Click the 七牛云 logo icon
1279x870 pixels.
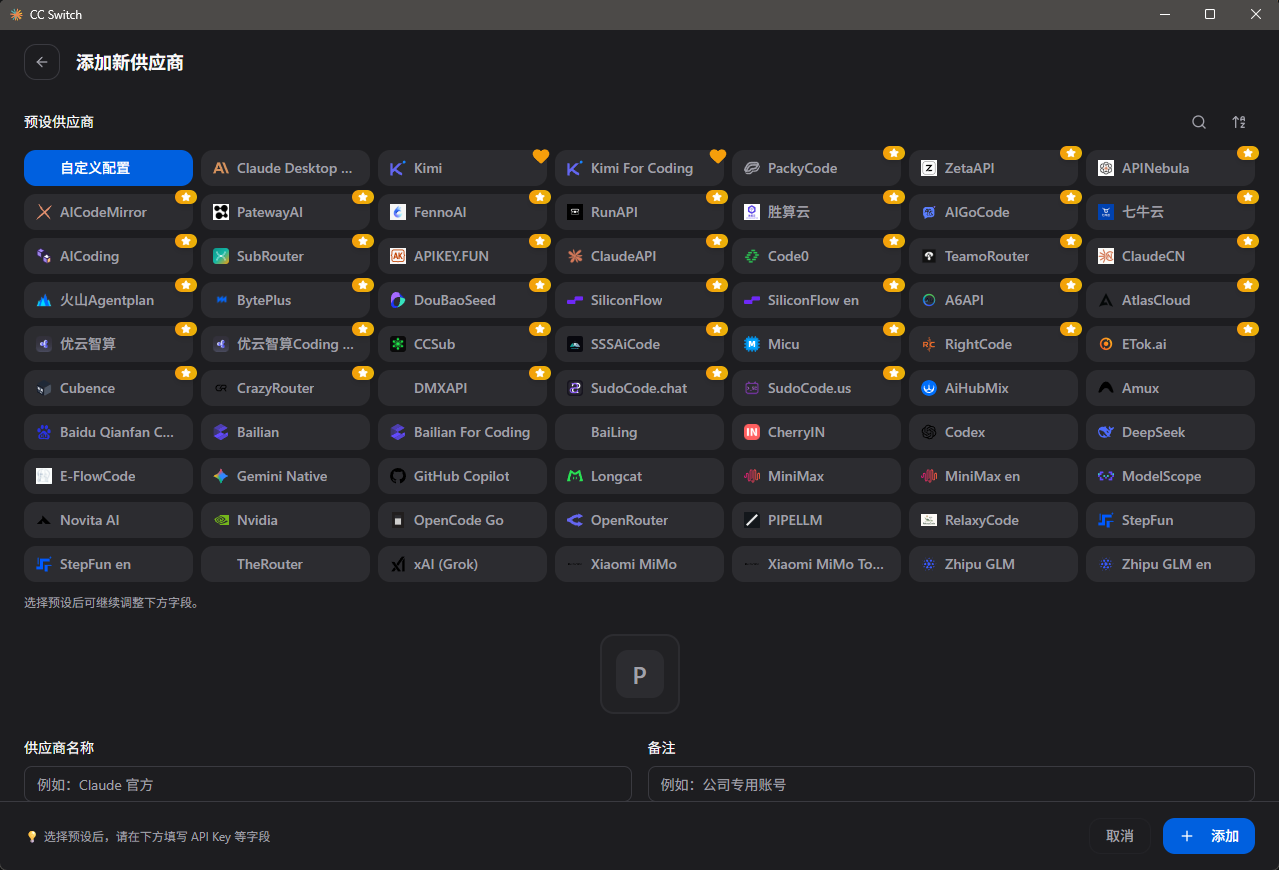[x=1106, y=212]
